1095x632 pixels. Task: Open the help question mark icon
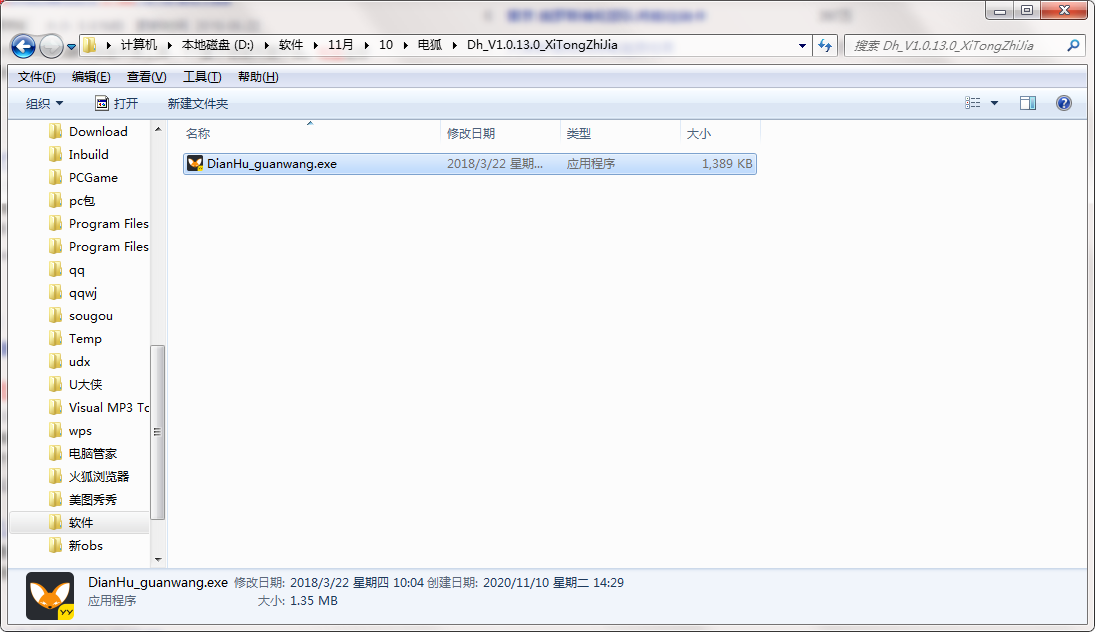coord(1063,103)
